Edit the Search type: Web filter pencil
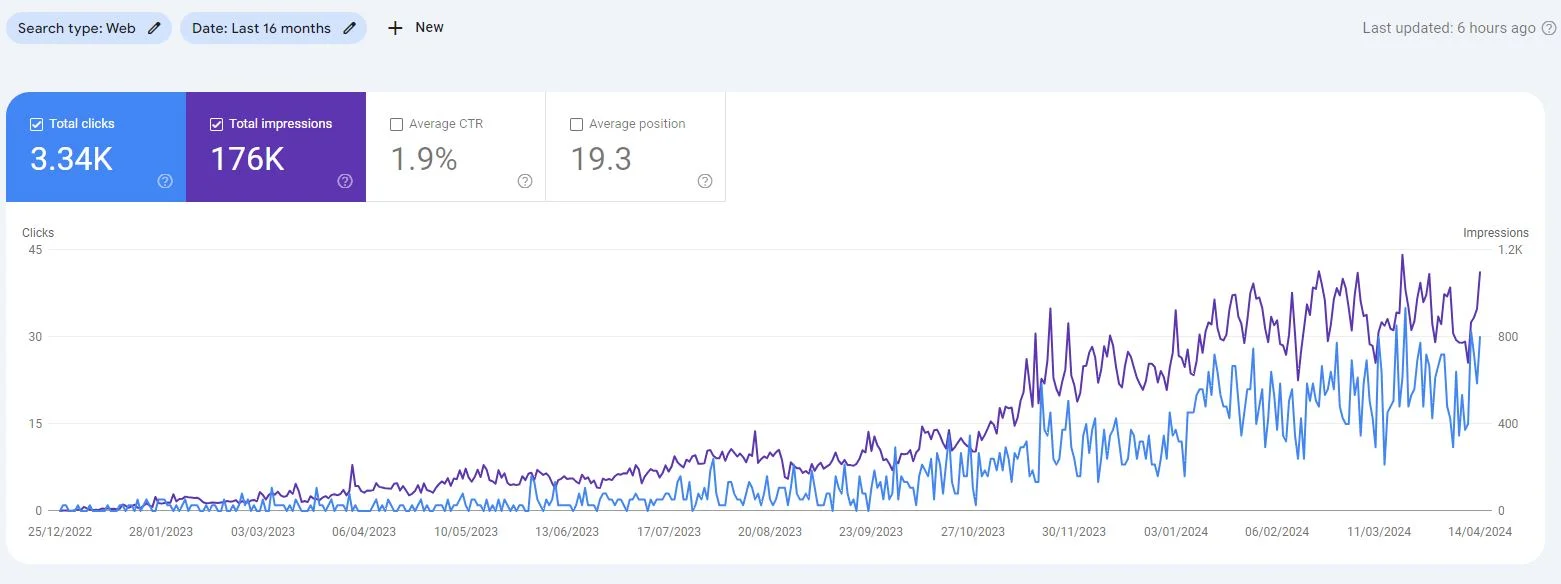1561x584 pixels. pyautogui.click(x=154, y=28)
